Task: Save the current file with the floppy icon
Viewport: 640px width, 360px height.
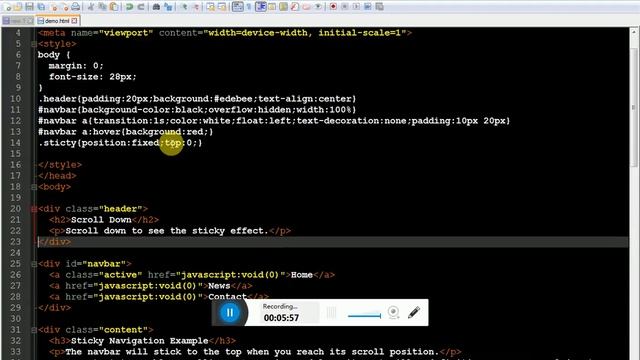Action: (29, 7)
